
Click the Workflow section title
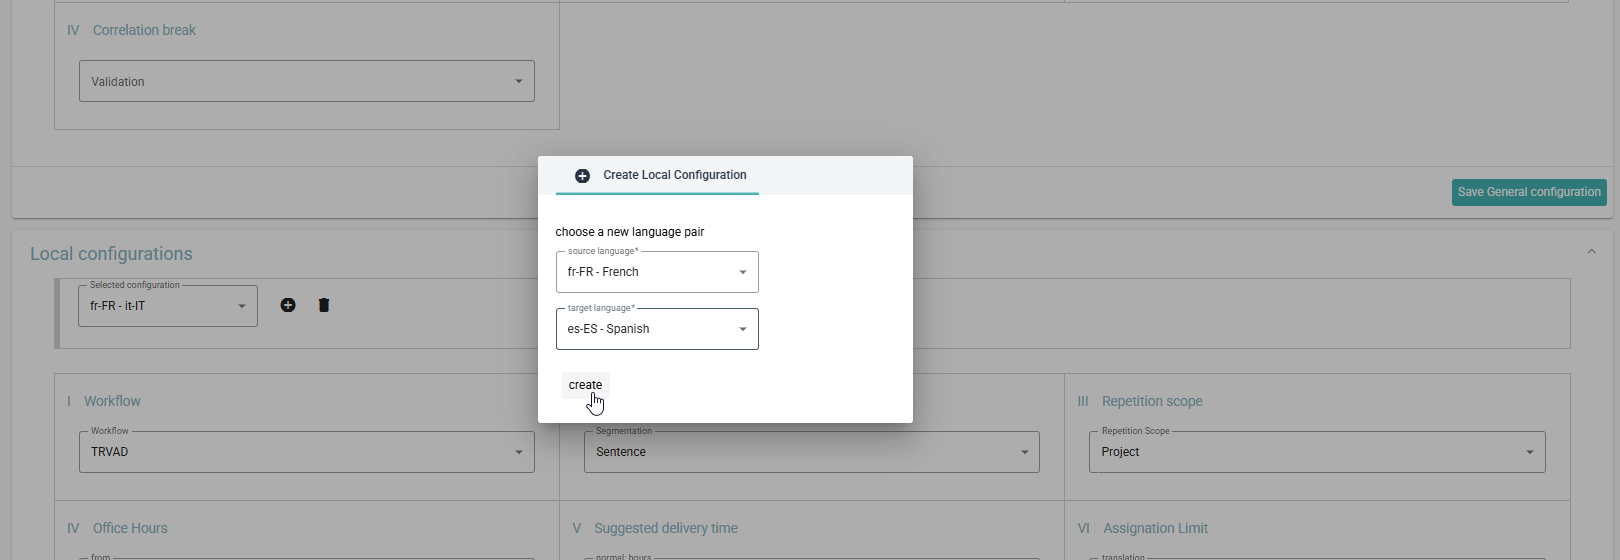(112, 401)
